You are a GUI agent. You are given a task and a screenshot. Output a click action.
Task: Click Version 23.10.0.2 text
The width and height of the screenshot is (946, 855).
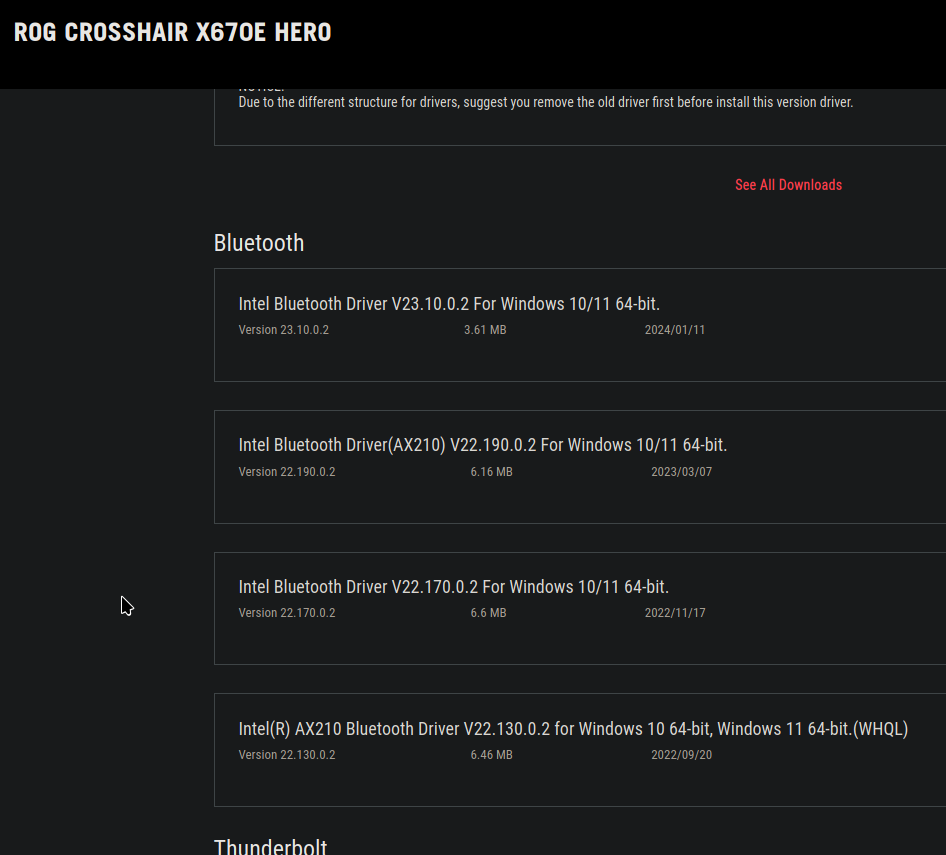click(284, 330)
